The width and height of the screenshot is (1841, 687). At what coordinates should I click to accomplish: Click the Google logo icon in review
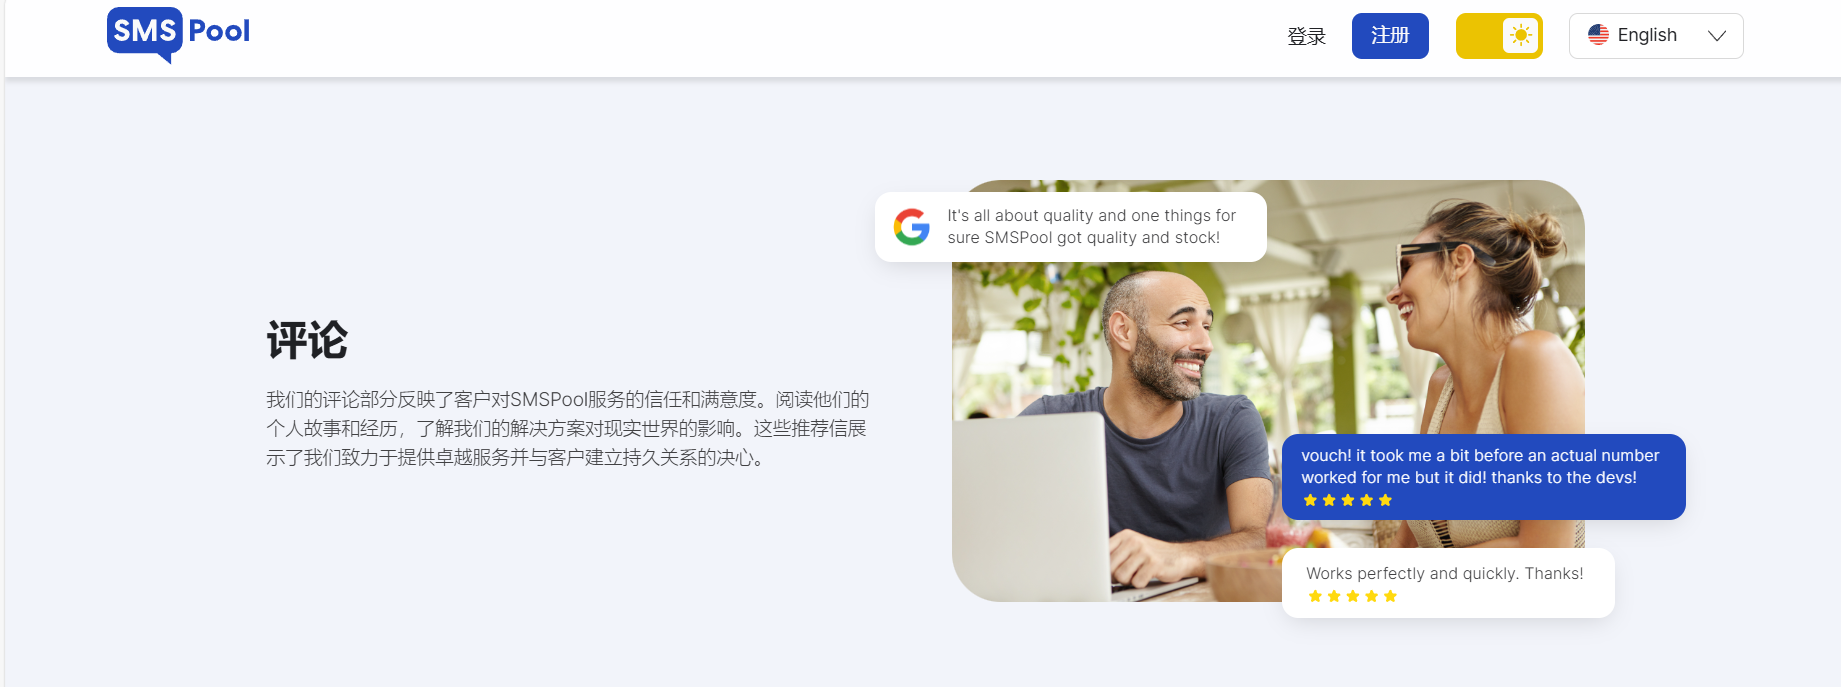tap(911, 227)
